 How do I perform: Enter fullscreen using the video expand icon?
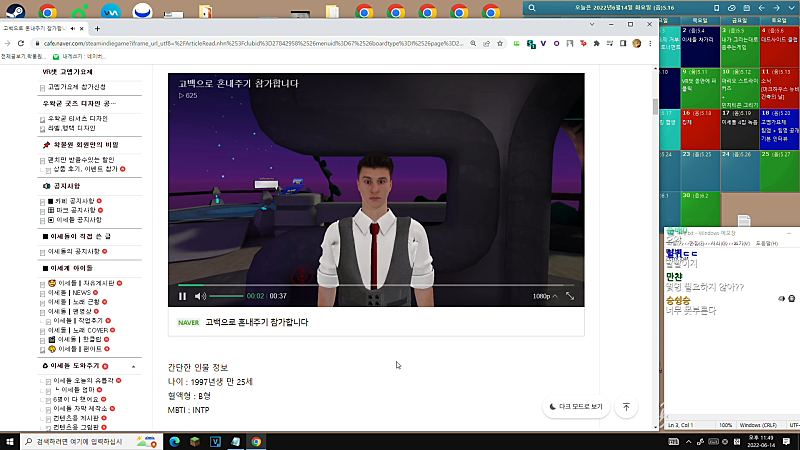click(x=570, y=296)
